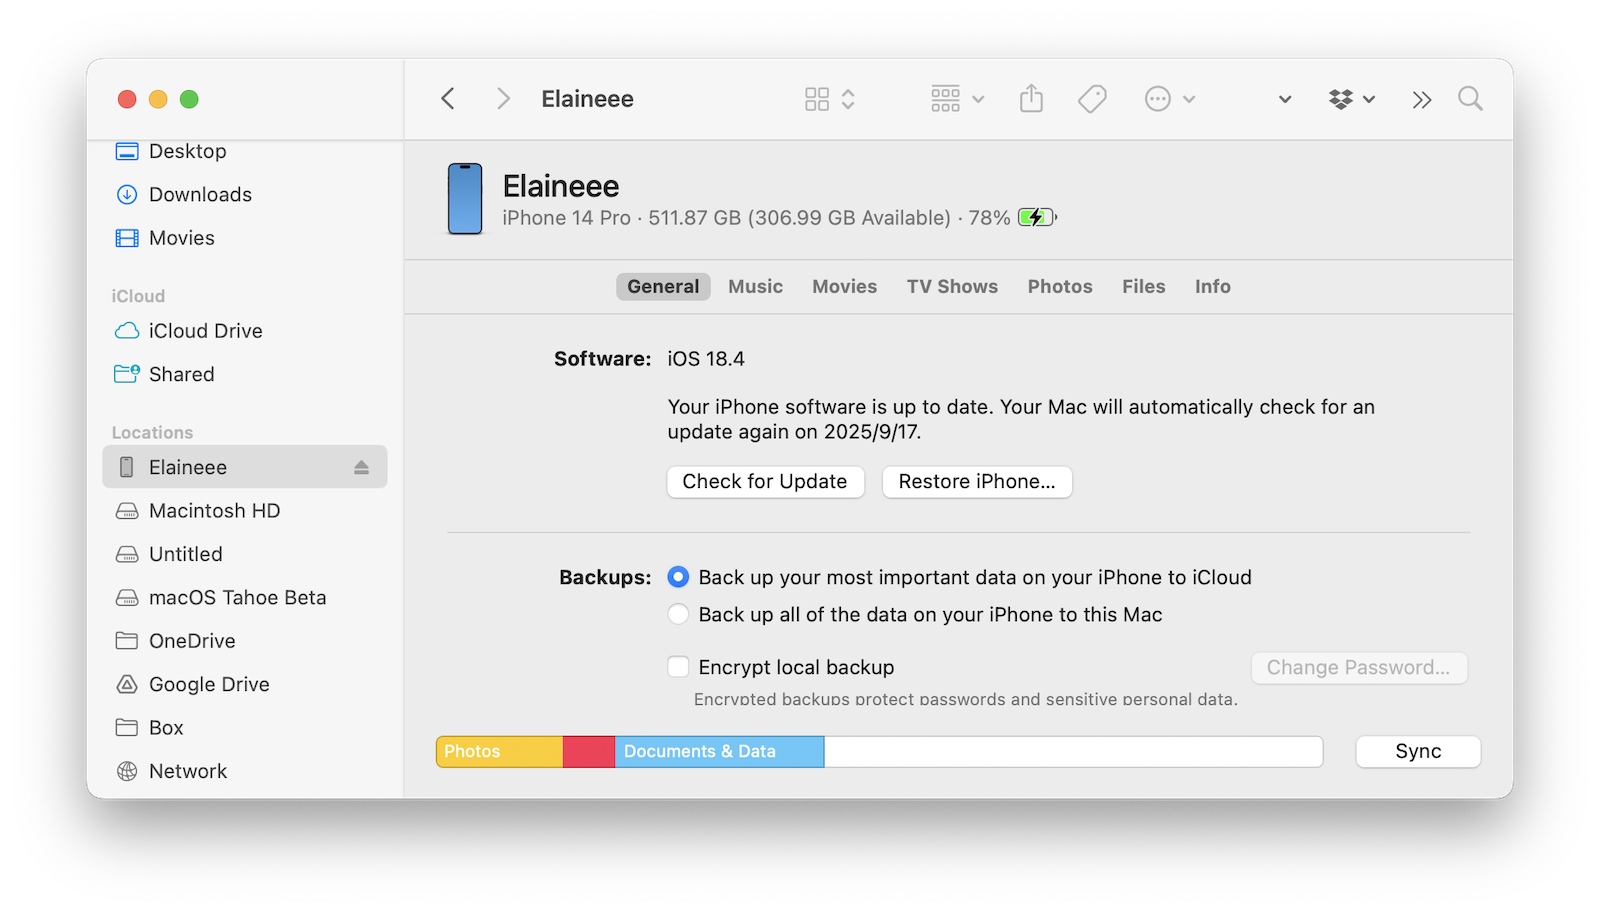Go back with the left chevron
Screen dimensions: 1600x913
click(x=448, y=99)
